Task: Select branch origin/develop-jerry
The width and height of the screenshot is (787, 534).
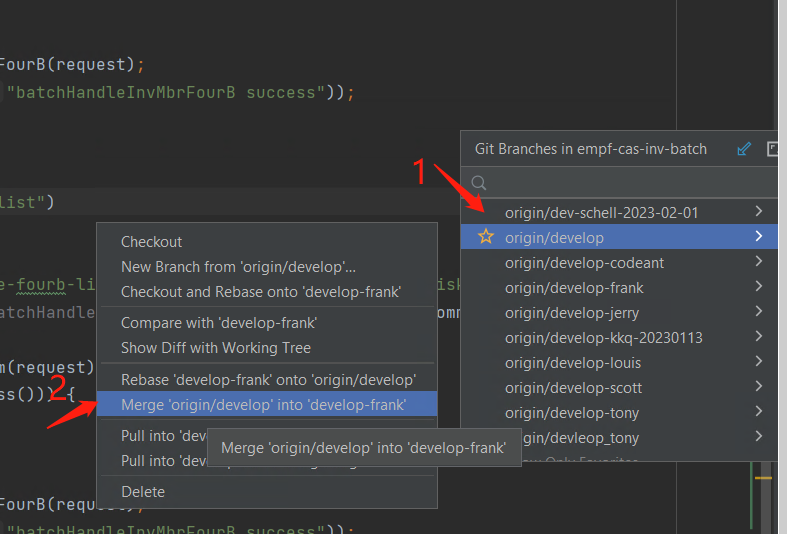Action: 619,312
